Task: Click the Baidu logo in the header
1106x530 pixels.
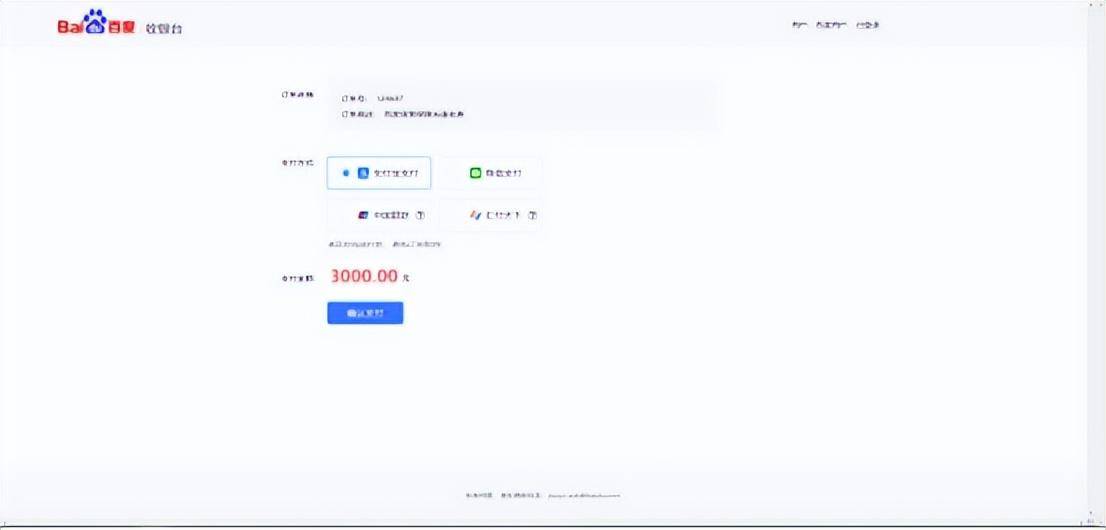Action: (x=96, y=23)
